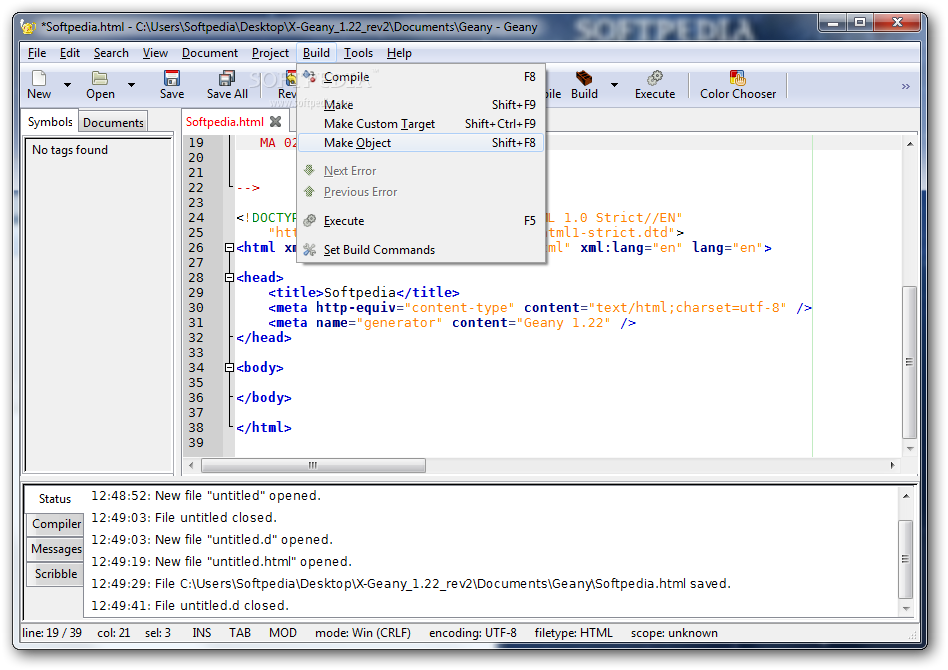Click 'encoding: UTF-8' in status bar

473,633
